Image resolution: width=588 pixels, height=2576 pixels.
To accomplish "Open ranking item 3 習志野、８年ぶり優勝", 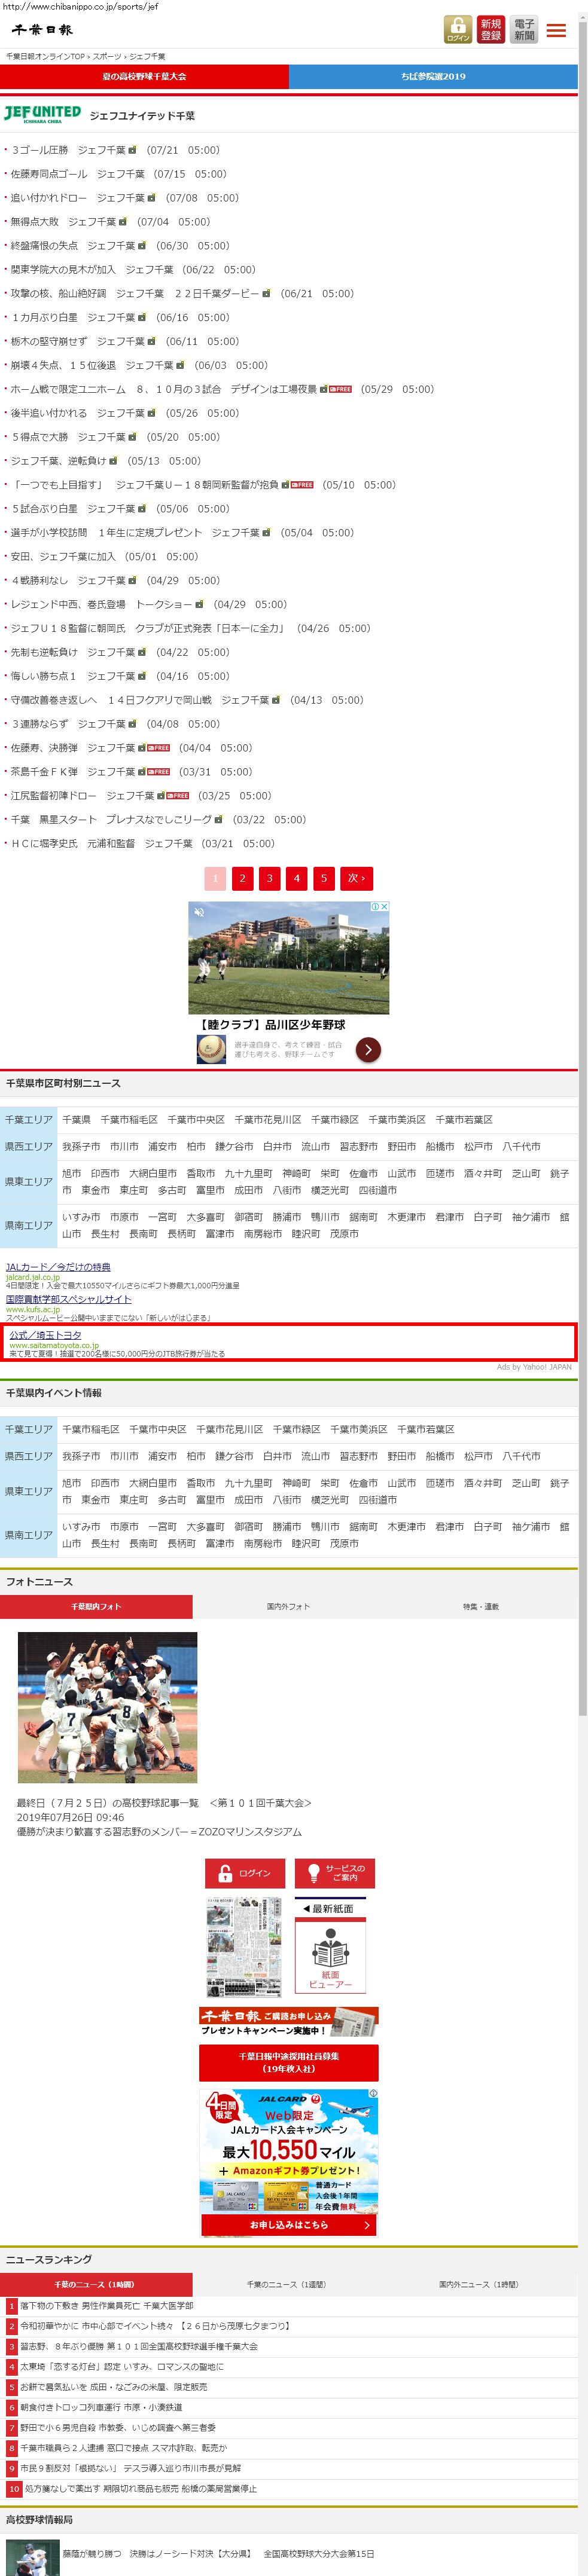I will (138, 2346).
